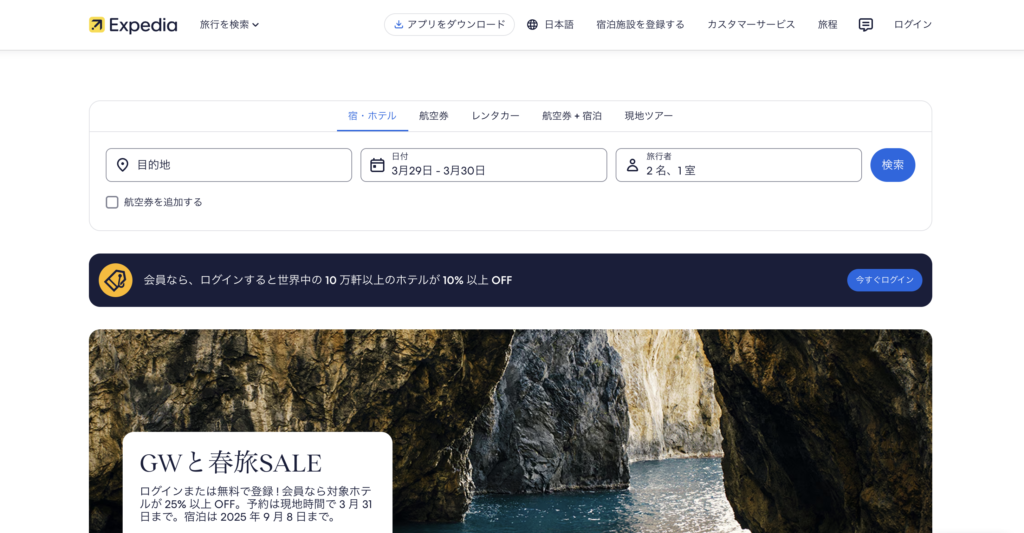Click the location pin icon in 目的地
Screen dimensions: 1024x533
coord(122,165)
